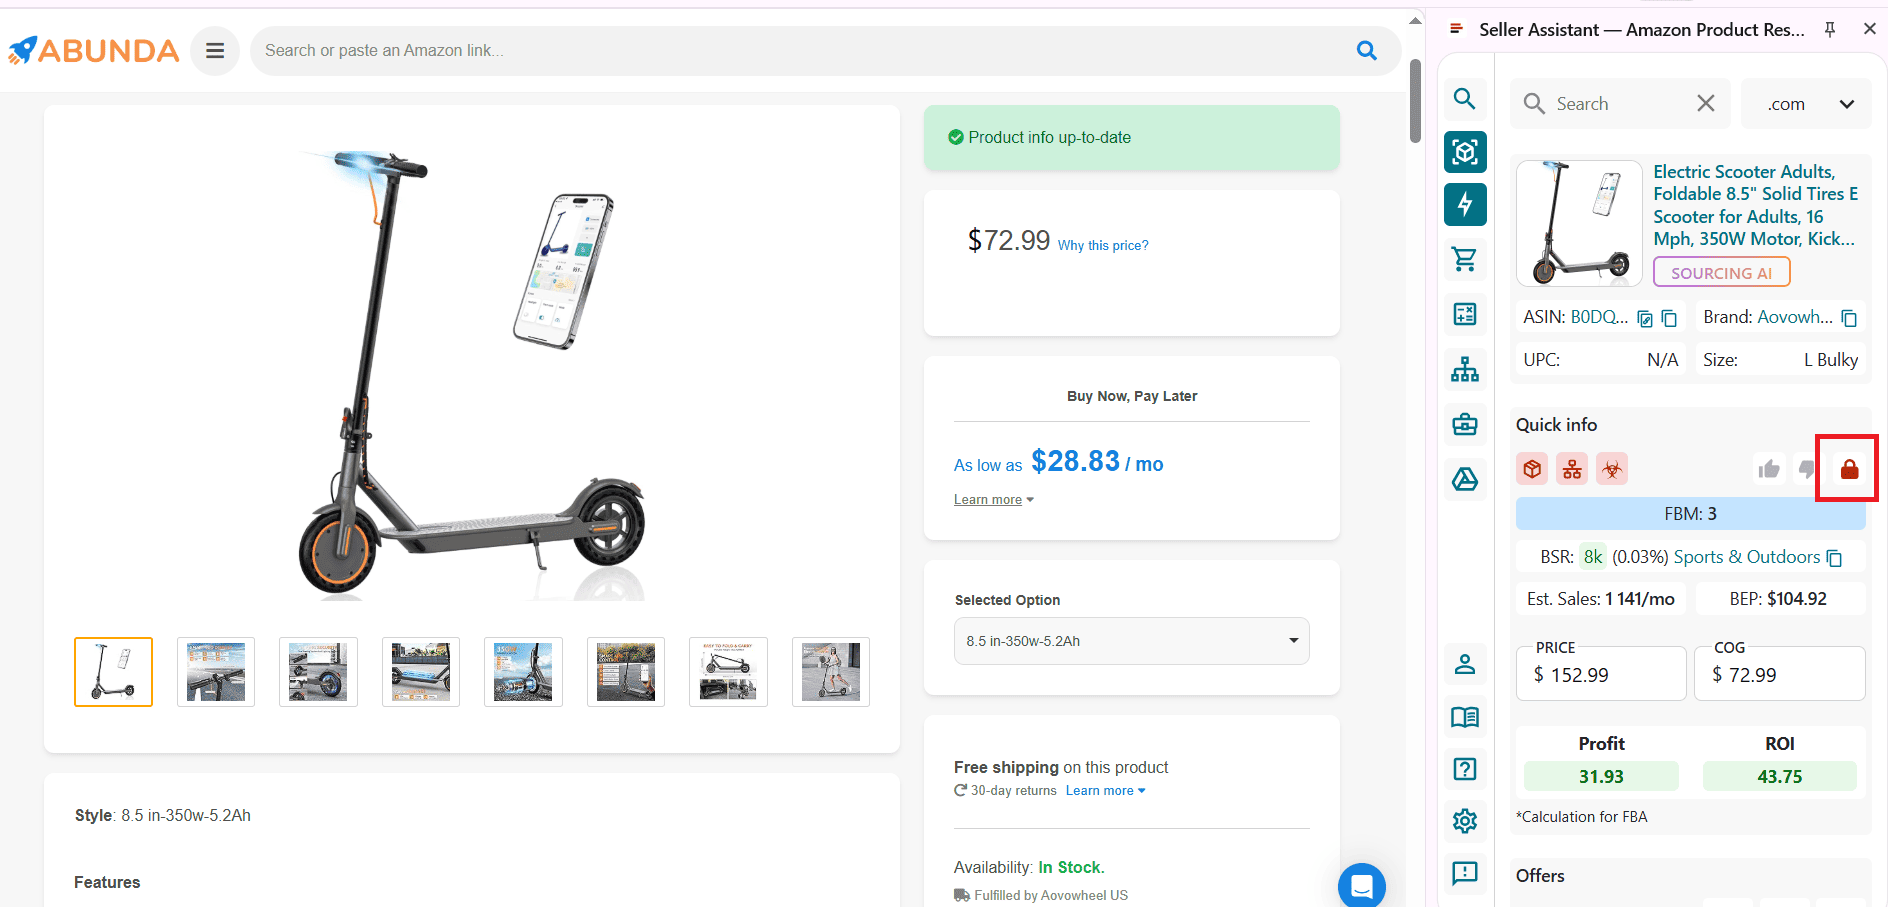Open the briefcase business tool
The width and height of the screenshot is (1888, 907).
1464,424
